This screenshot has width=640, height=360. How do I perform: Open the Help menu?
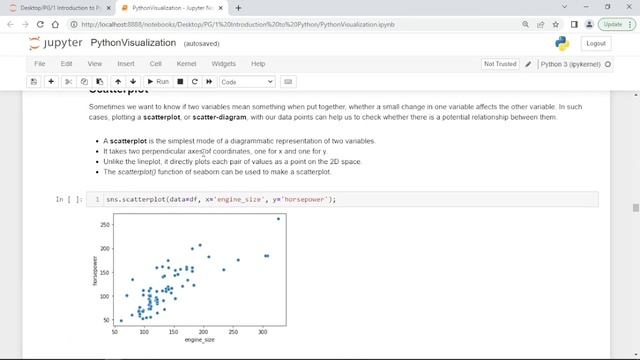pos(258,64)
